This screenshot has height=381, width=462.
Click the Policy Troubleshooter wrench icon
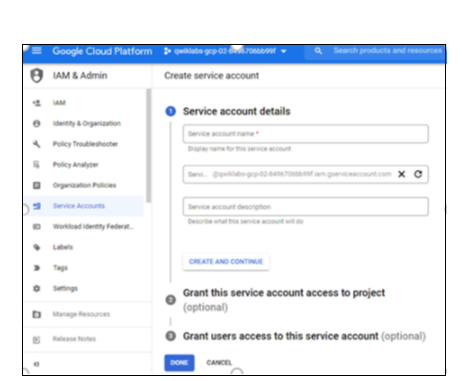click(37, 144)
